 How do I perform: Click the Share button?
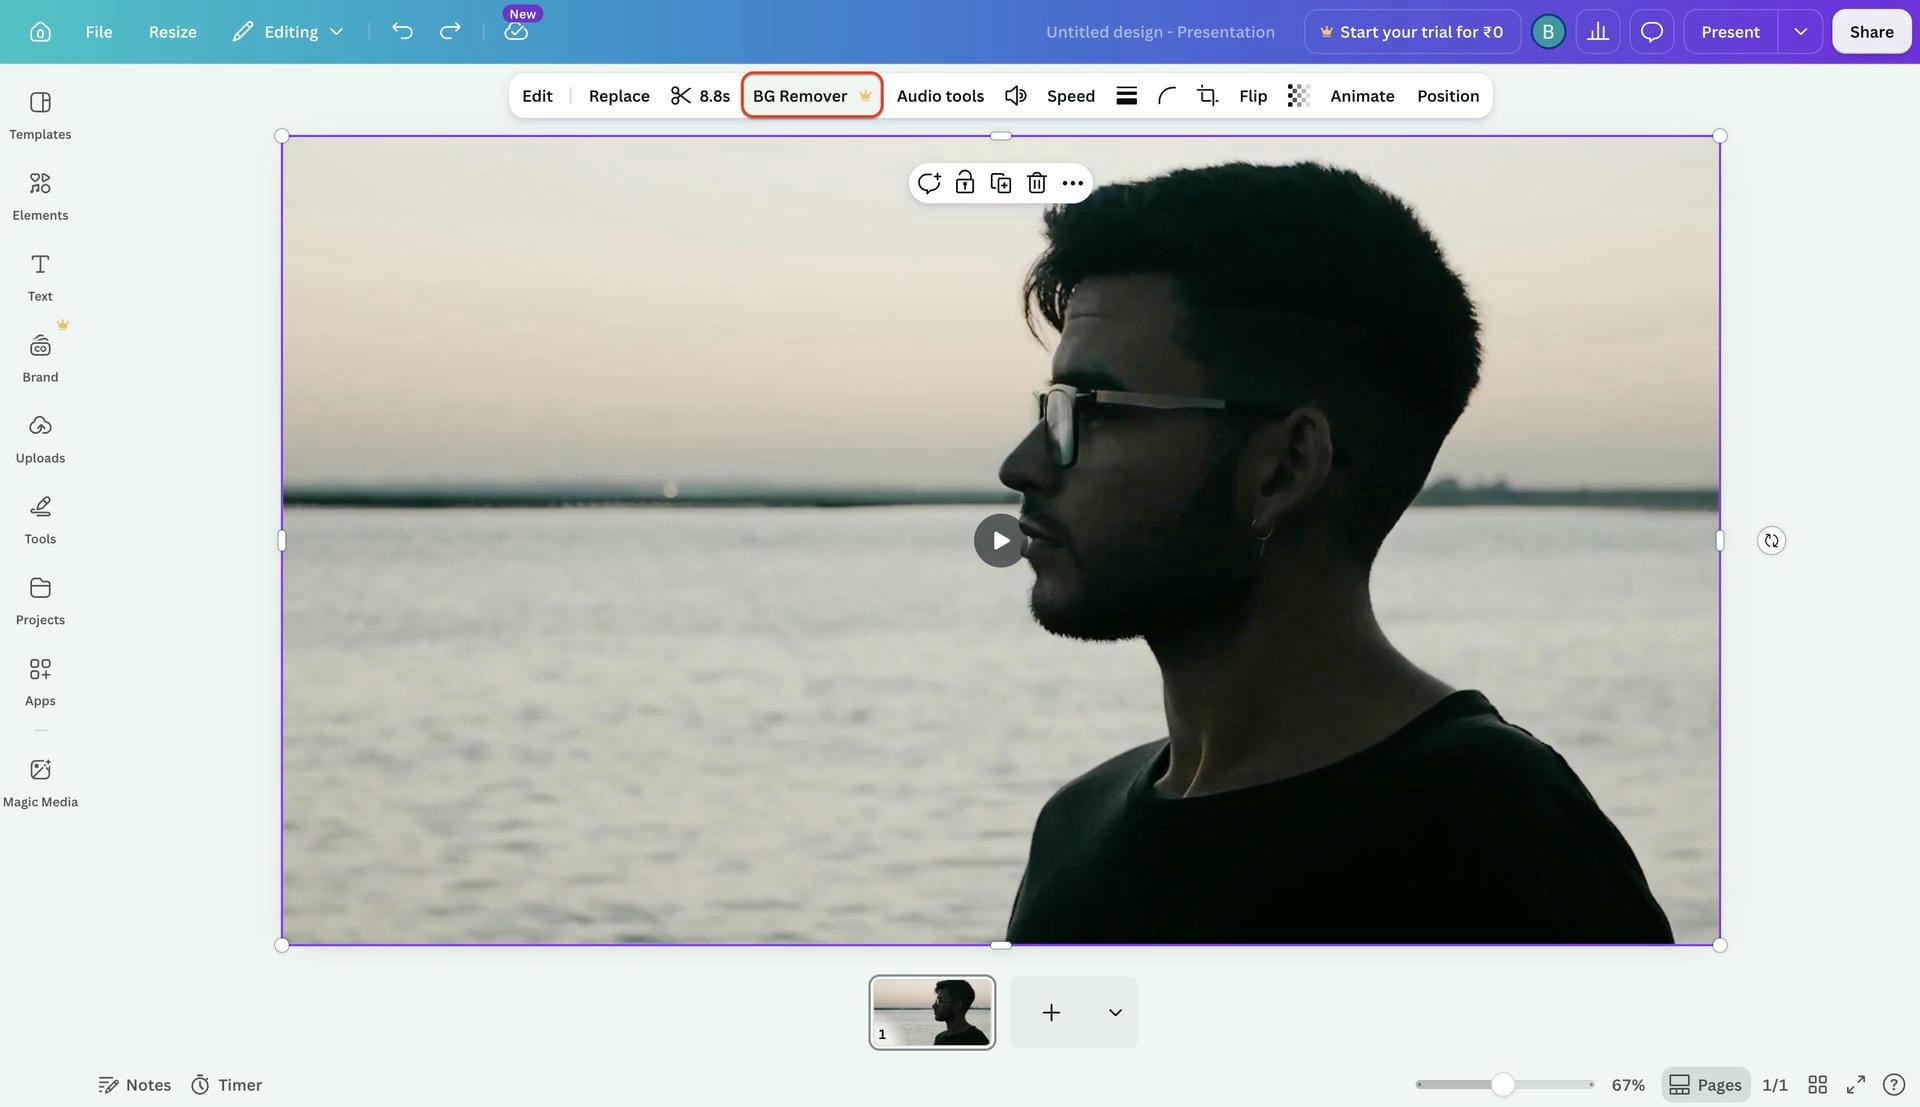(x=1871, y=32)
